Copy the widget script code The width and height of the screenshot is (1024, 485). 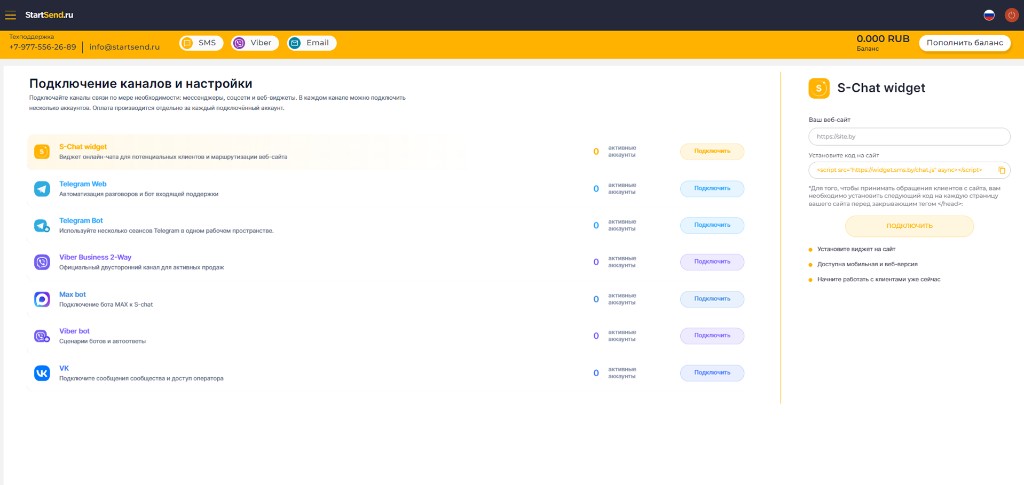pos(1001,170)
